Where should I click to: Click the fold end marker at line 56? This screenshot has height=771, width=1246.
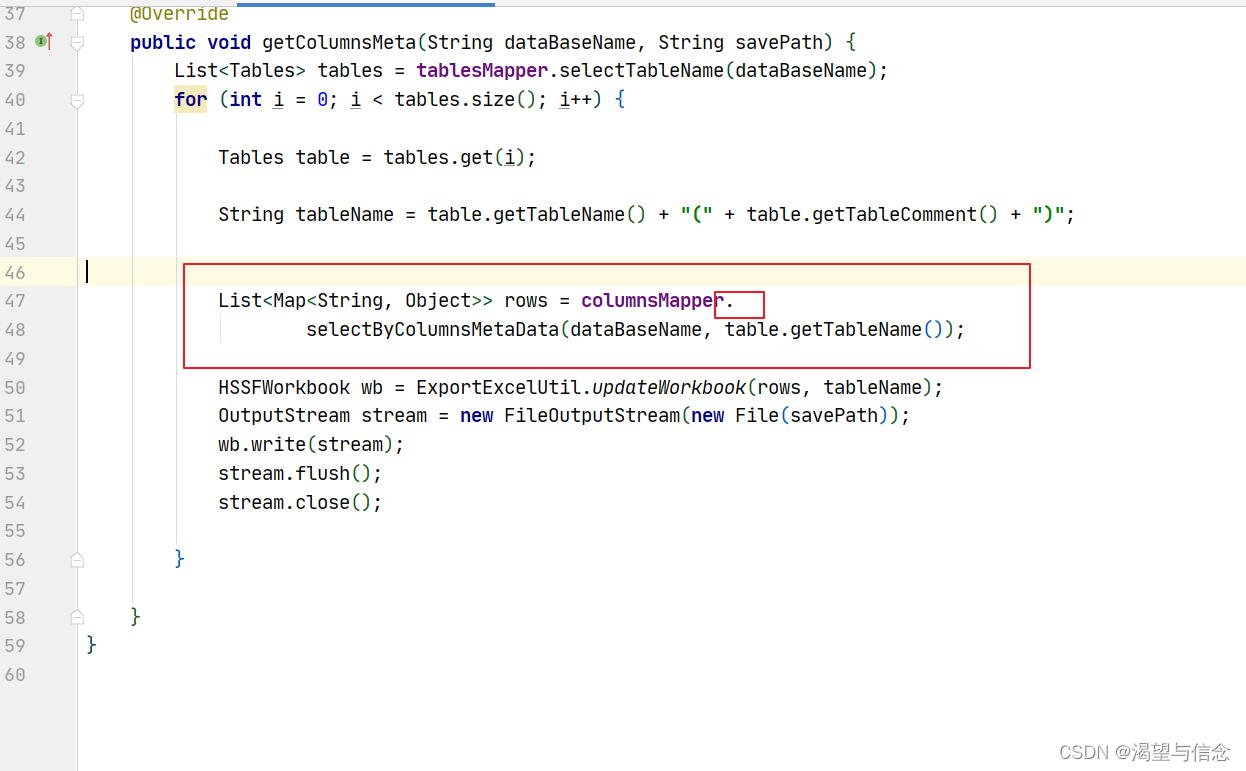(x=77, y=559)
